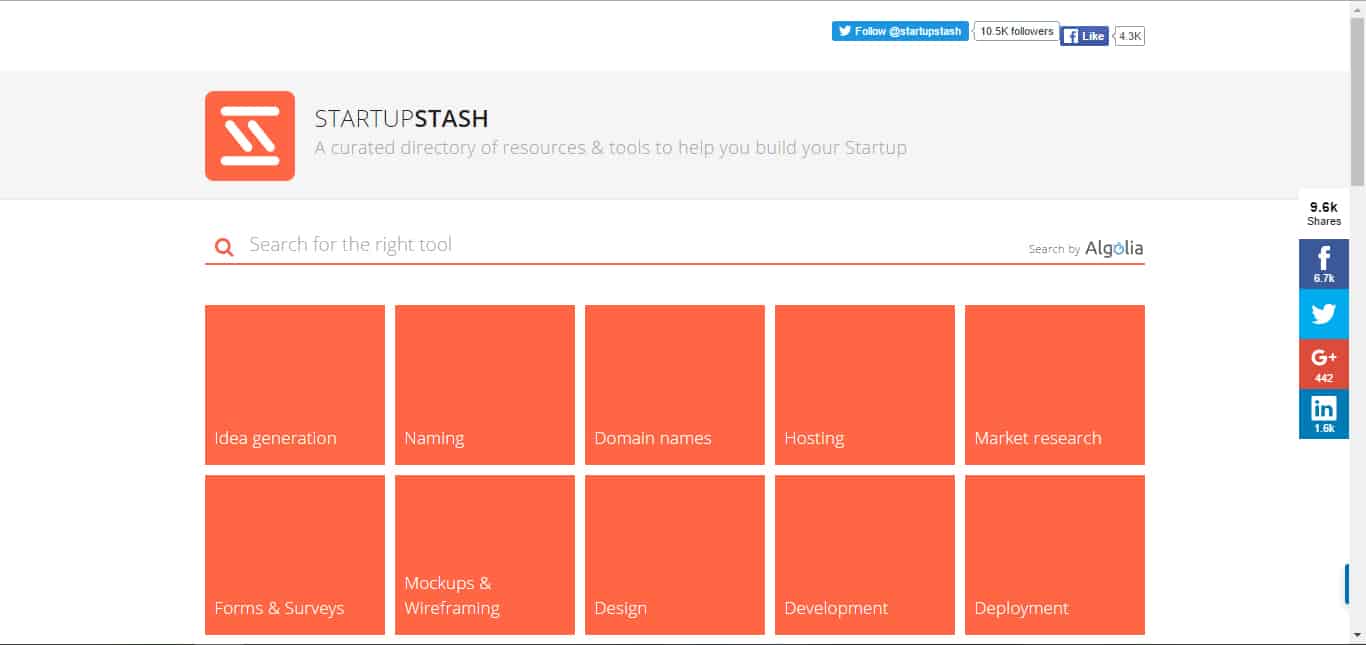Viewport: 1366px width, 645px height.
Task: Click the search magnifier icon
Action: point(224,246)
